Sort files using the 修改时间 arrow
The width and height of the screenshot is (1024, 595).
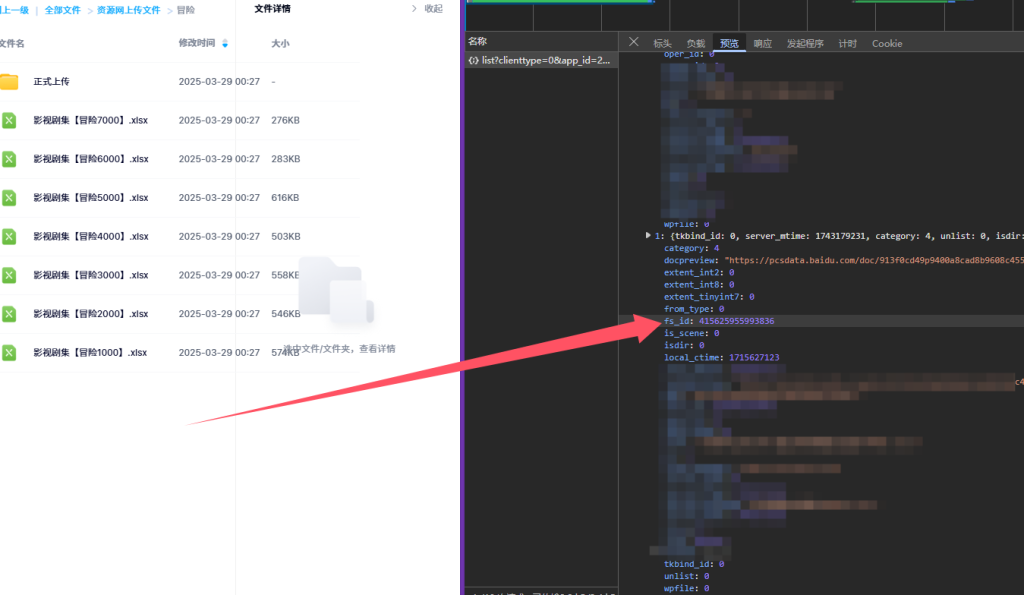click(x=225, y=44)
